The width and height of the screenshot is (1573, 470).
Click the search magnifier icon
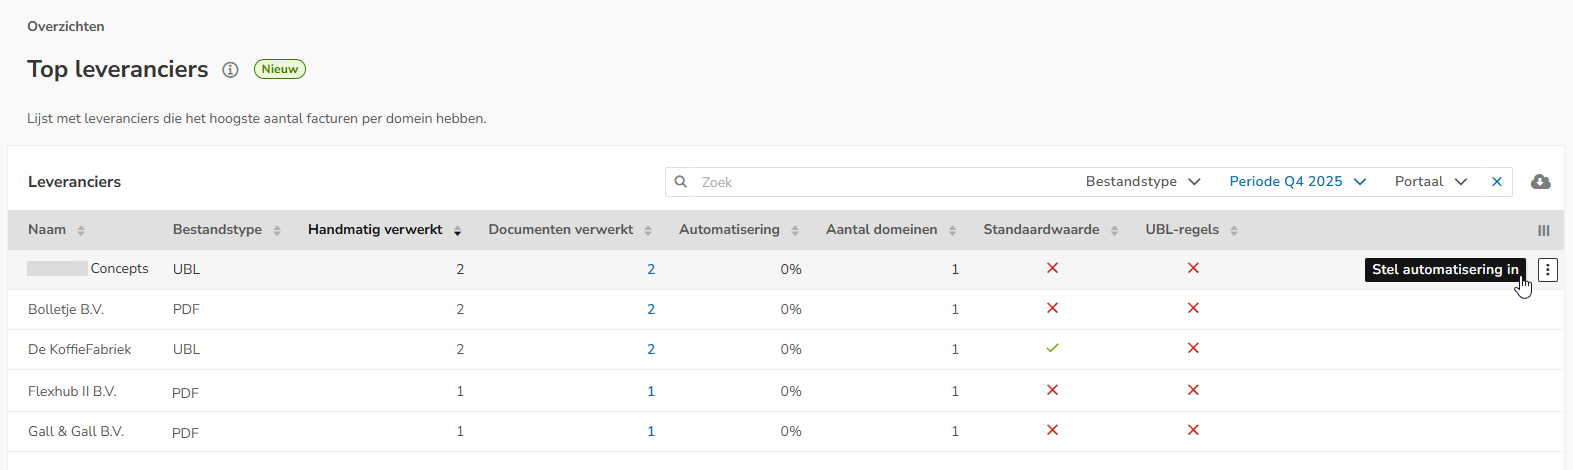681,182
